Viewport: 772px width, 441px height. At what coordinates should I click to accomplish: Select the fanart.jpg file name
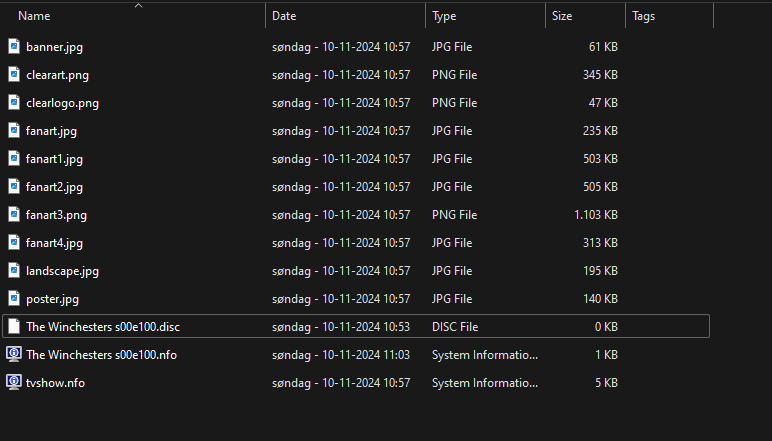tap(51, 131)
